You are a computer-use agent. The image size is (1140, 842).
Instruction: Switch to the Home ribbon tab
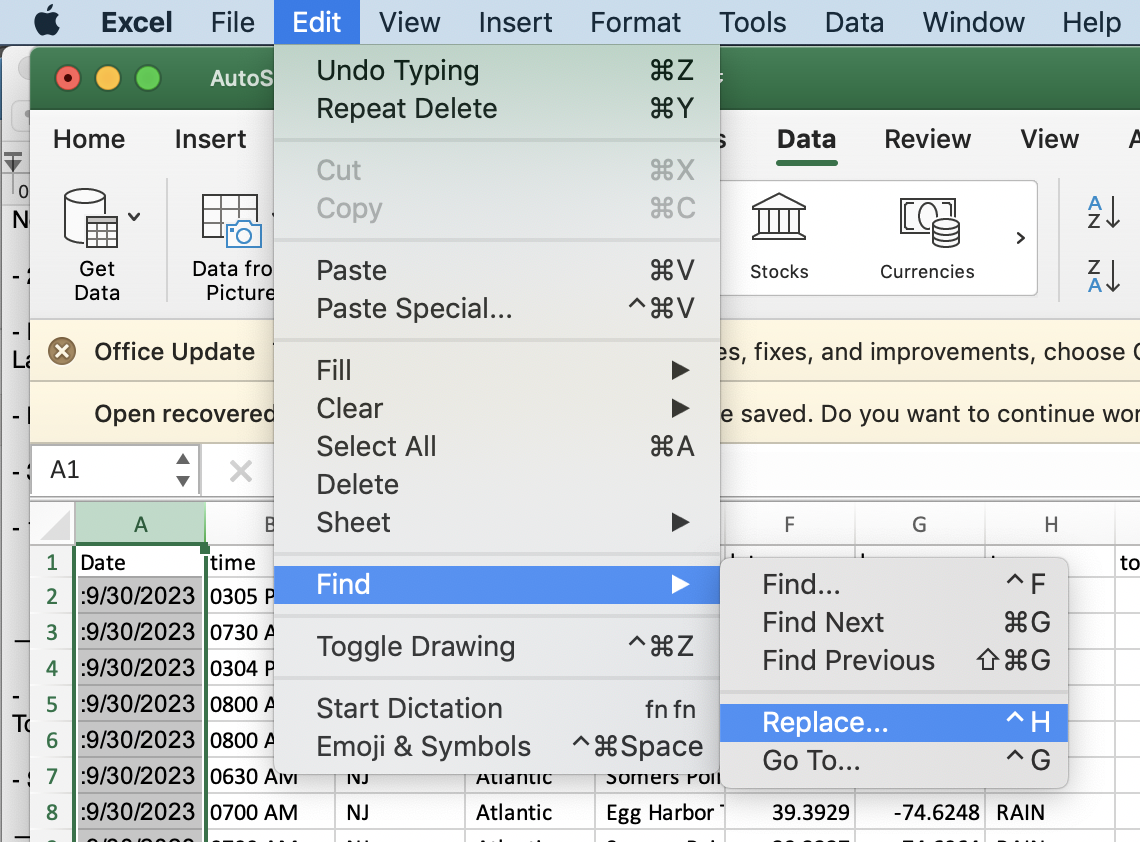(89, 139)
